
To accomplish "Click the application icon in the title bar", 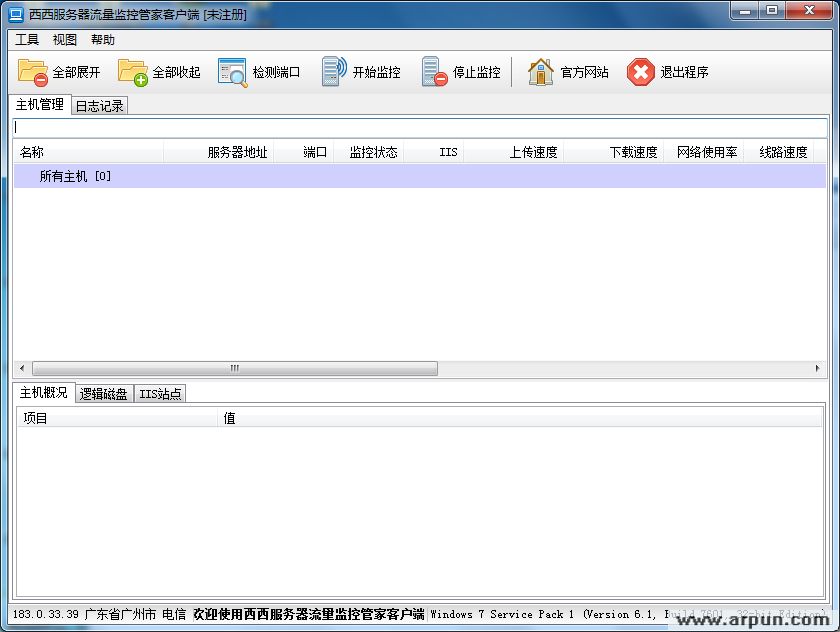I will pos(14,11).
